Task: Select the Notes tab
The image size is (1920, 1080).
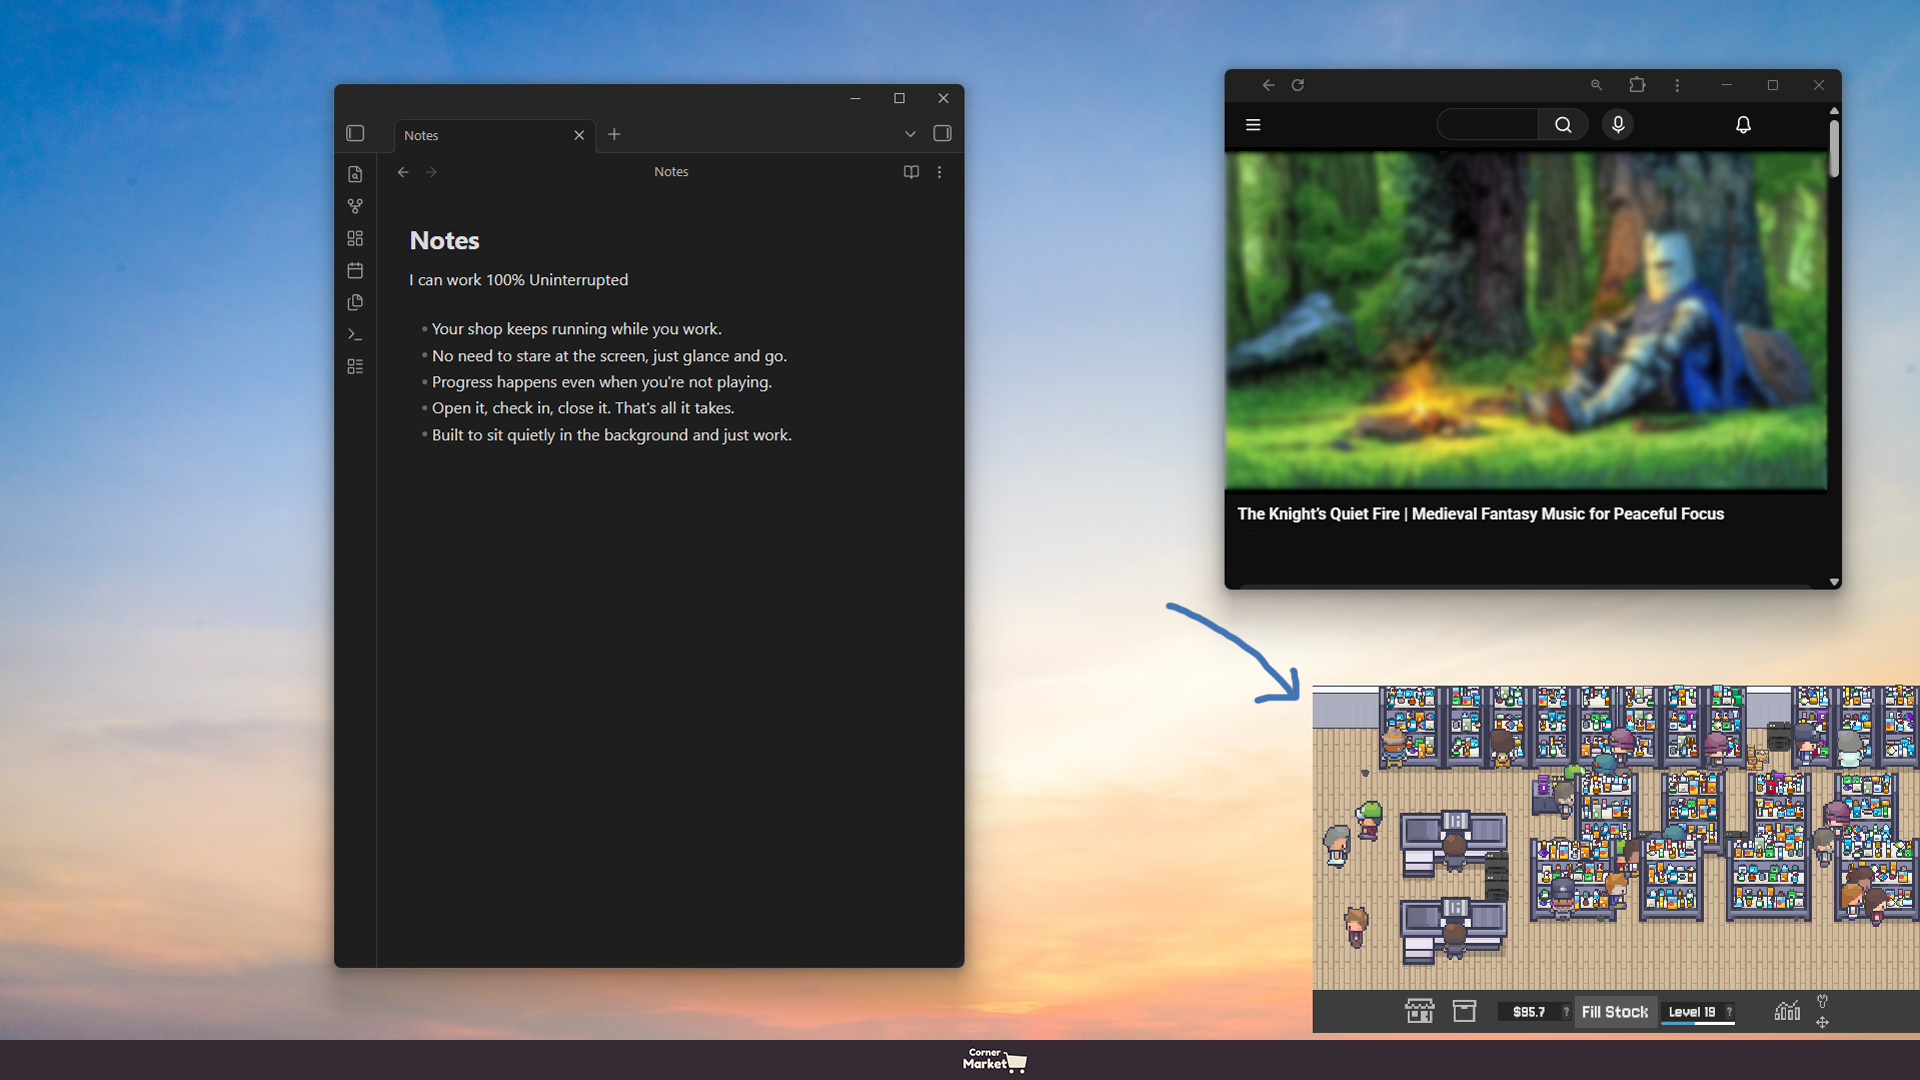Action: click(460, 135)
